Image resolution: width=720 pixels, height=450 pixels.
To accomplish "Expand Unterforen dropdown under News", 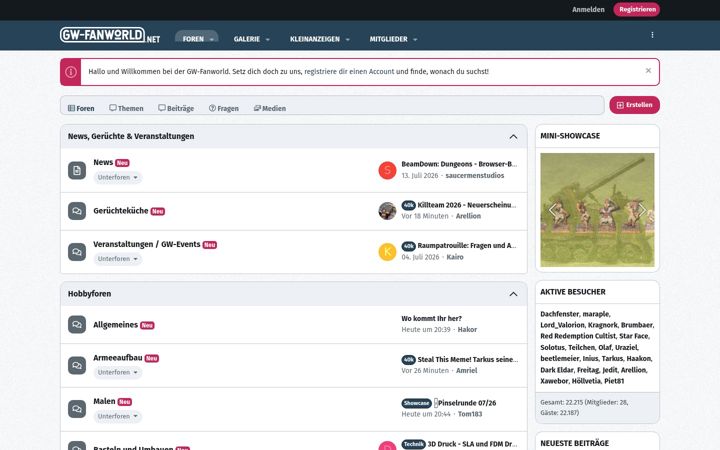I will [x=118, y=178].
